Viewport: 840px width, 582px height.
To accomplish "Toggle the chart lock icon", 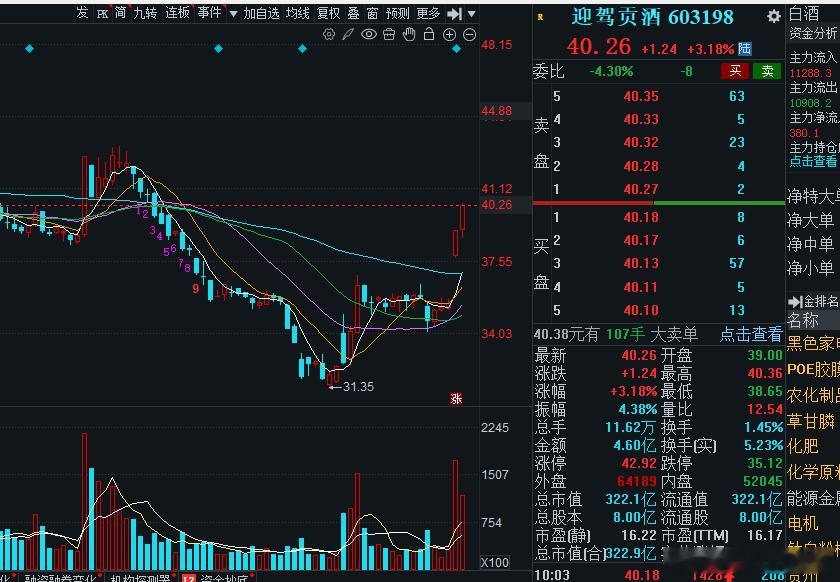I will [x=429, y=35].
